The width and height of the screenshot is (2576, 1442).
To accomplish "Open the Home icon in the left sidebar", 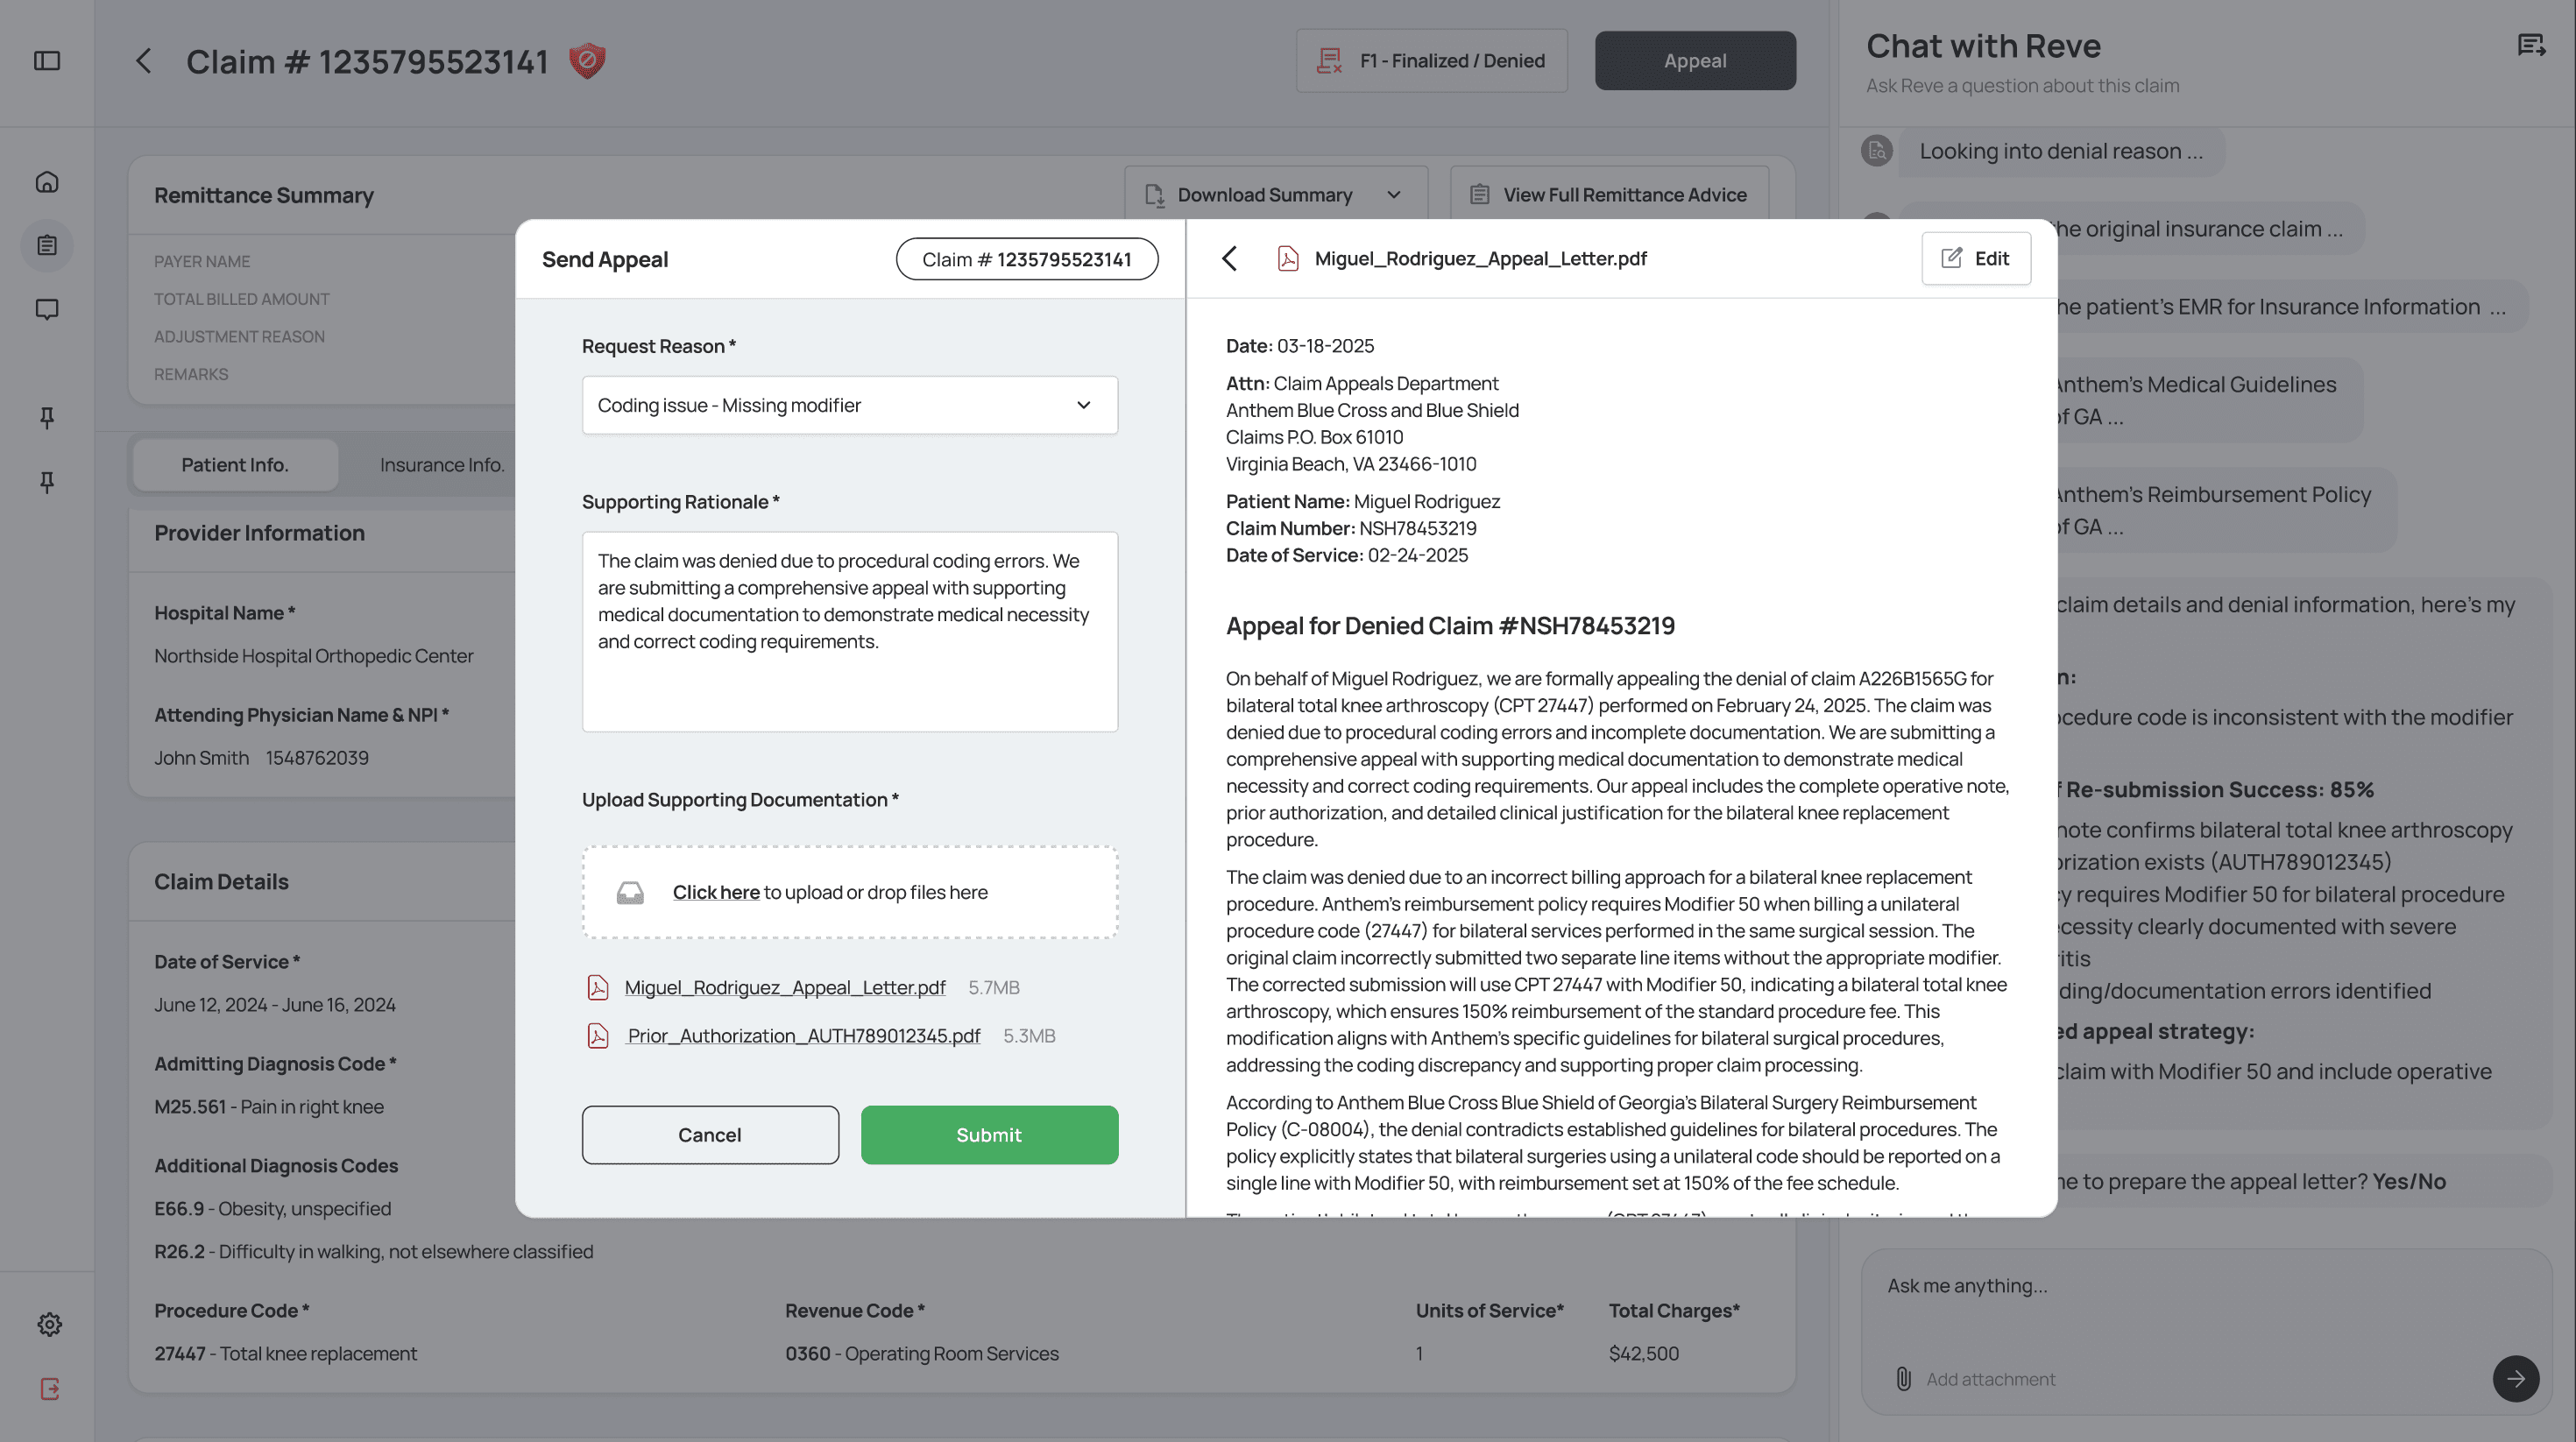I will click(x=47, y=182).
